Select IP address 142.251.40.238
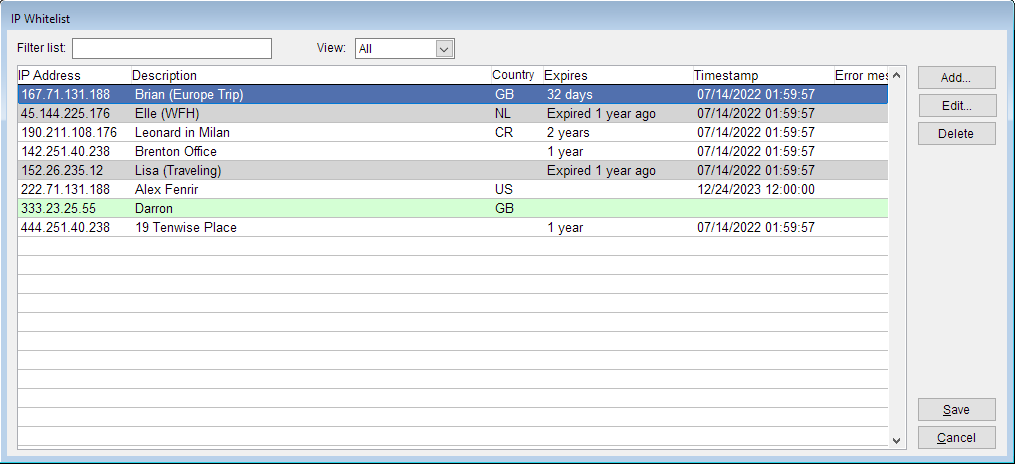This screenshot has width=1015, height=464. click(x=65, y=151)
